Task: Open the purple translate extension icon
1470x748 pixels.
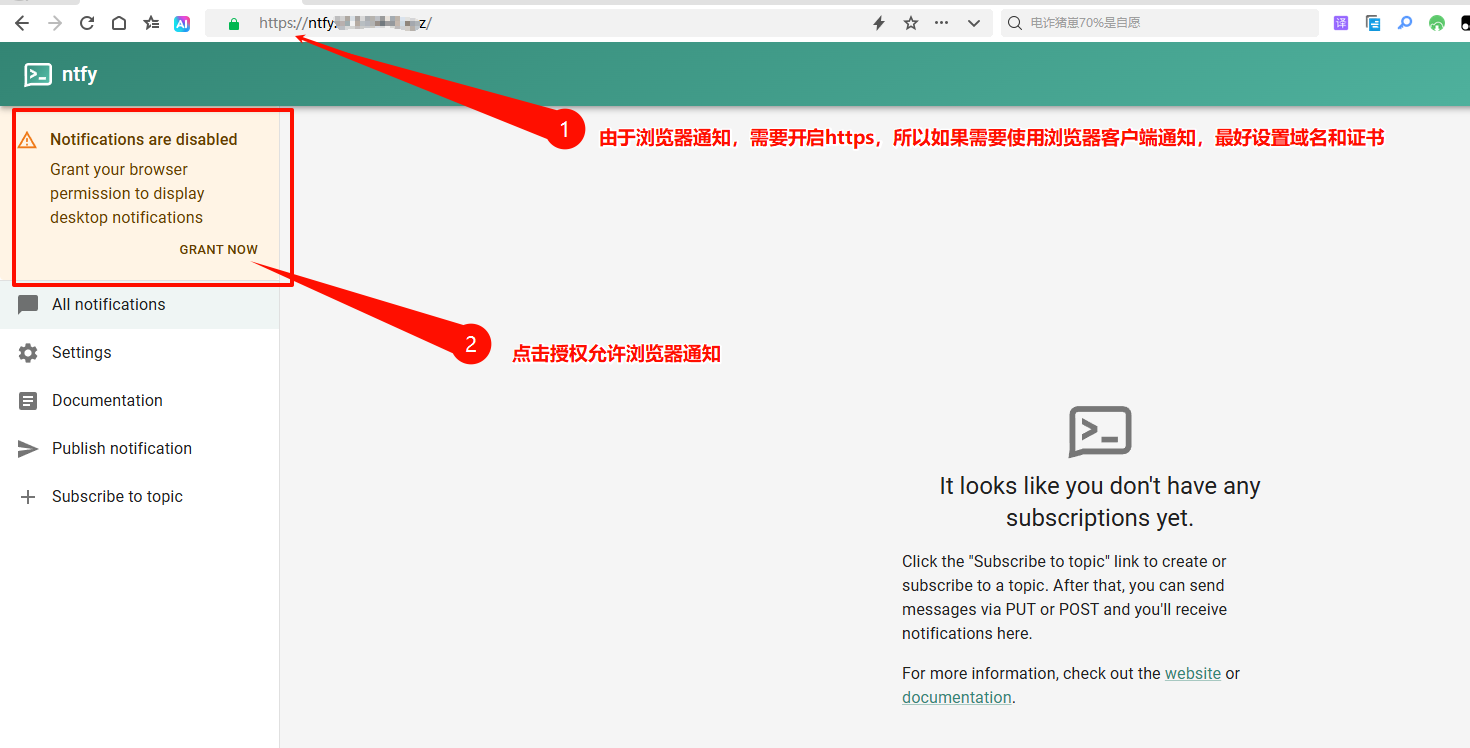Action: [x=1341, y=23]
